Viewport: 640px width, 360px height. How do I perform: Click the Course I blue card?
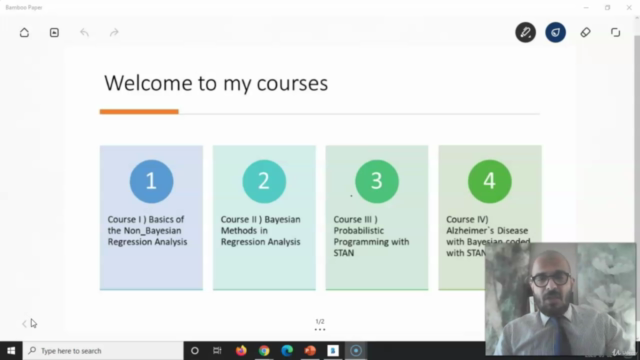pyautogui.click(x=151, y=218)
